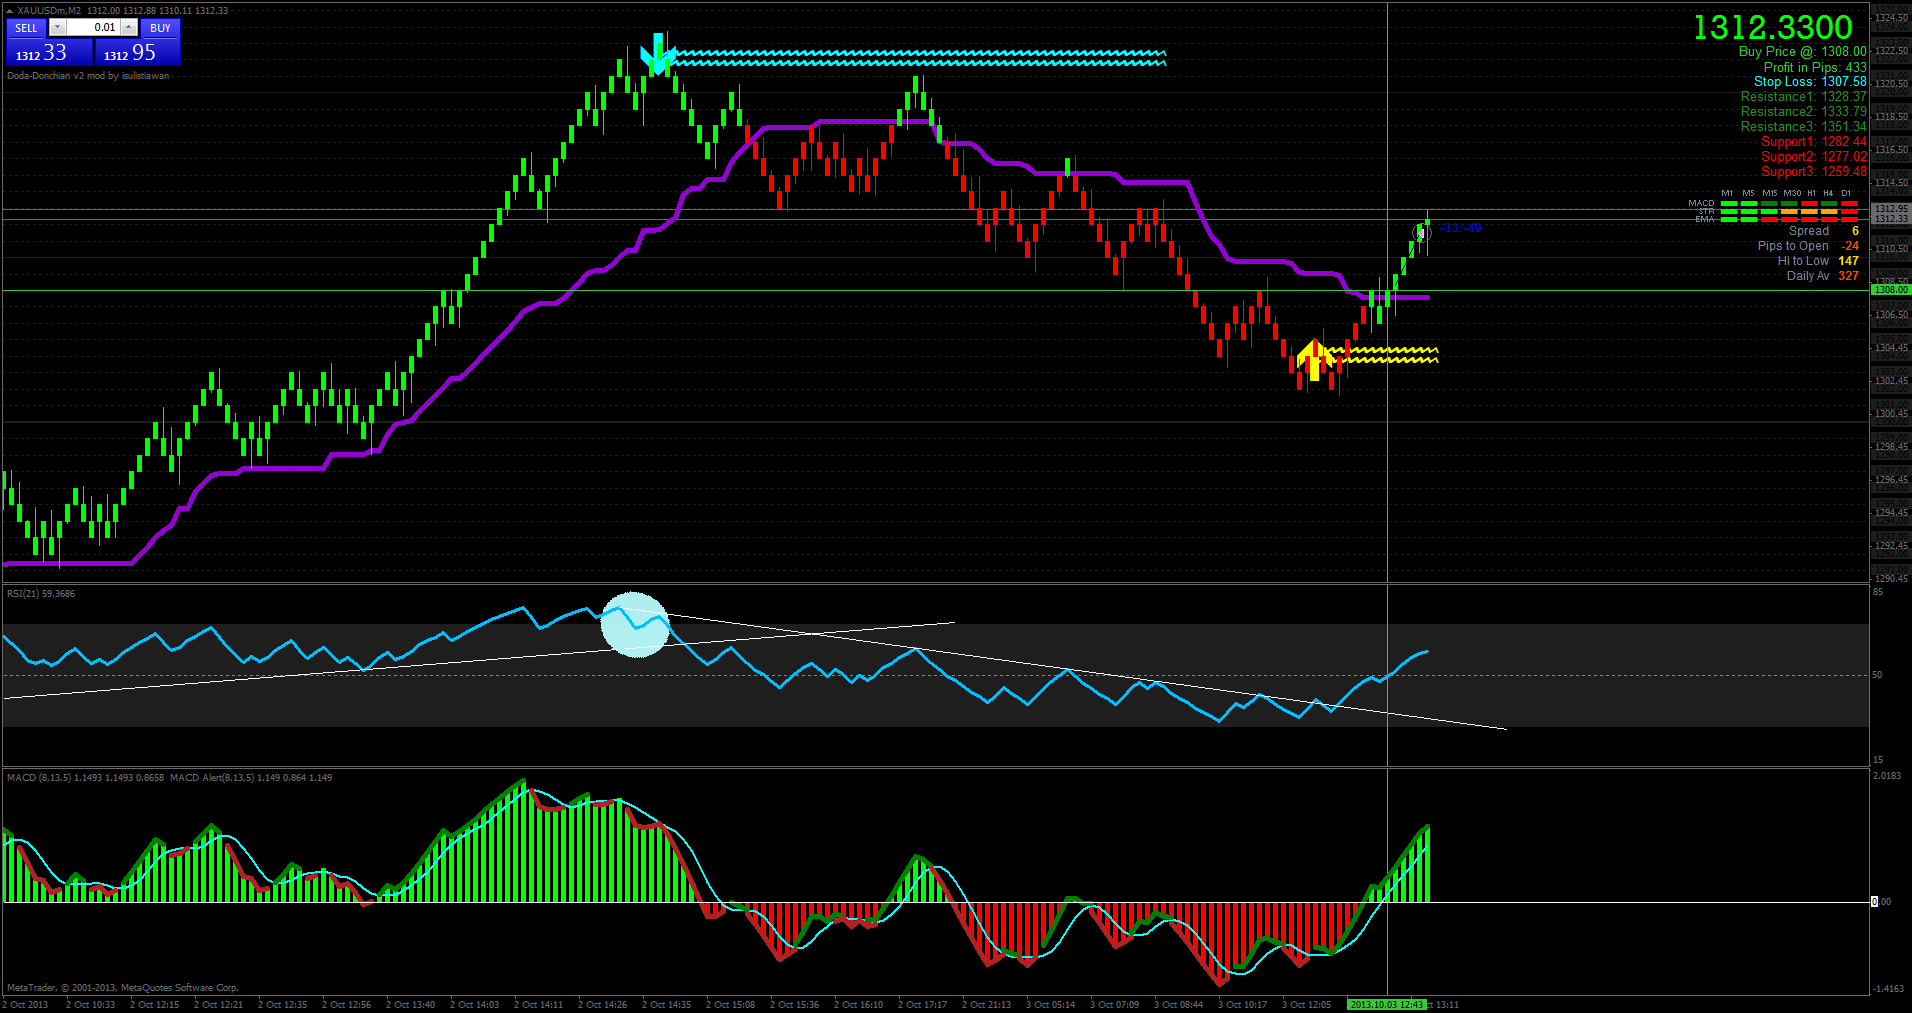Click the large 1312.3300 price display
Image resolution: width=1912 pixels, height=1013 pixels.
(x=1772, y=27)
